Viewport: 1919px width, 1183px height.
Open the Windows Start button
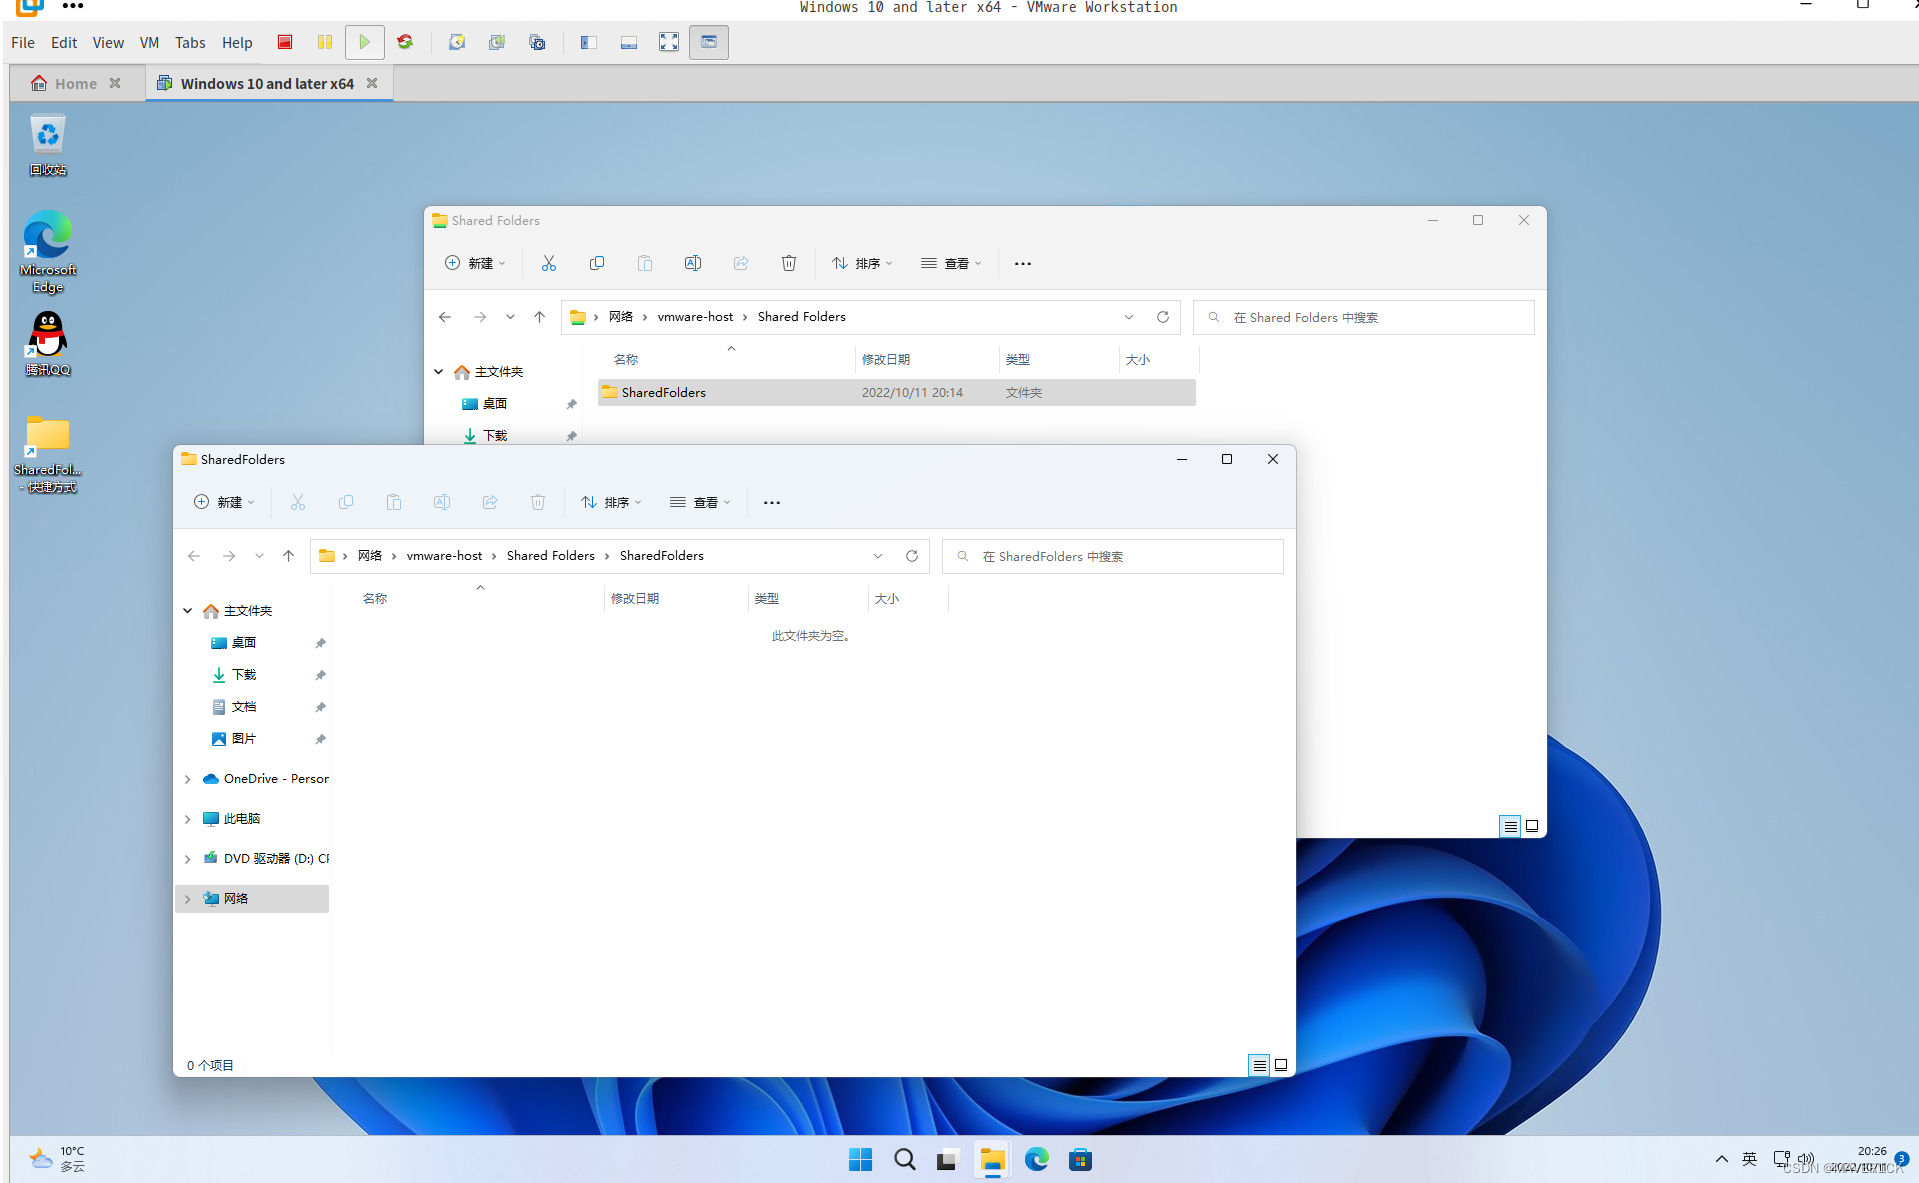860,1160
